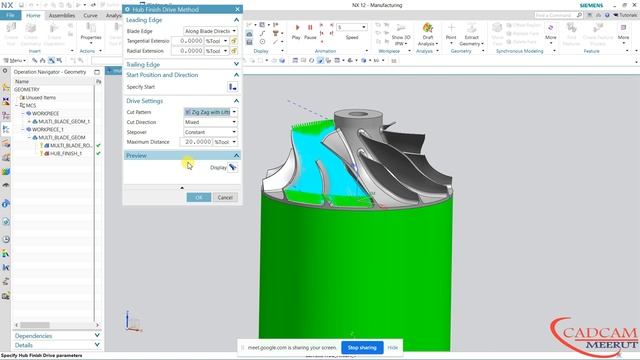Expand the MULTI_BLADE_GEOM_1 tree node

29,122
